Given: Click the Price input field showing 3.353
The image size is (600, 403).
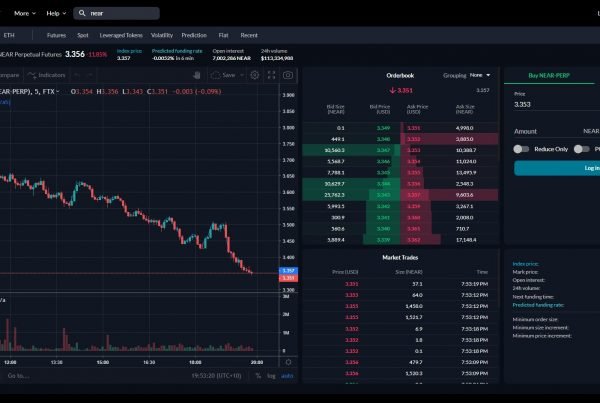Looking at the screenshot, I should pyautogui.click(x=557, y=104).
